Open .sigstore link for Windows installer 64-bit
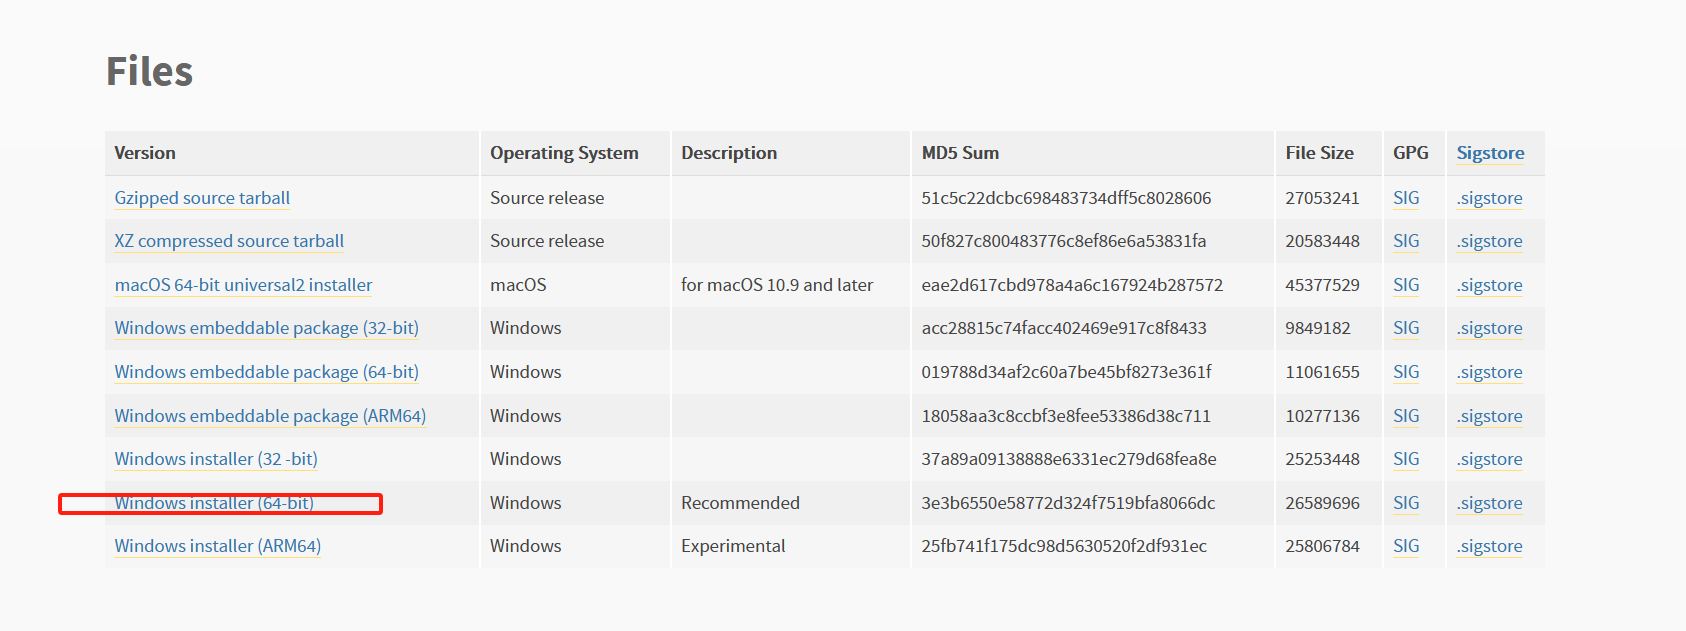 pyautogui.click(x=1489, y=503)
